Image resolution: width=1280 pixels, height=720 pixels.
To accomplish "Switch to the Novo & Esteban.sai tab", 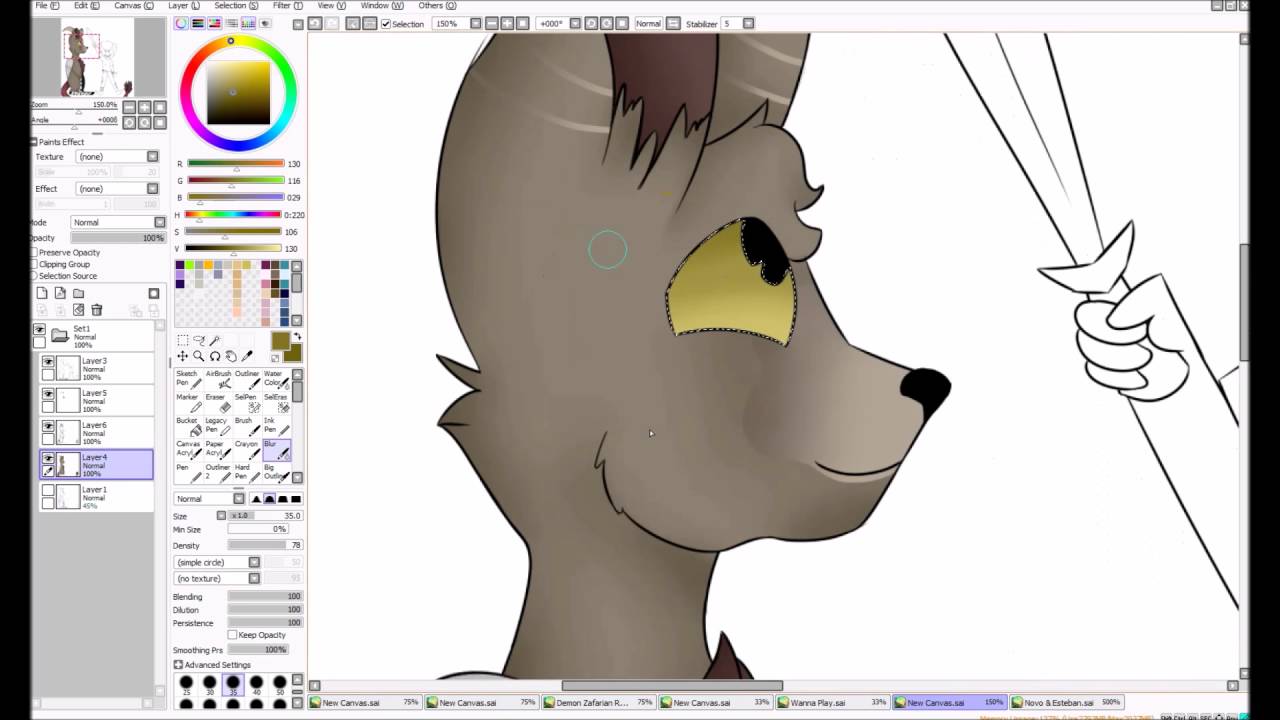I will tap(1067, 703).
